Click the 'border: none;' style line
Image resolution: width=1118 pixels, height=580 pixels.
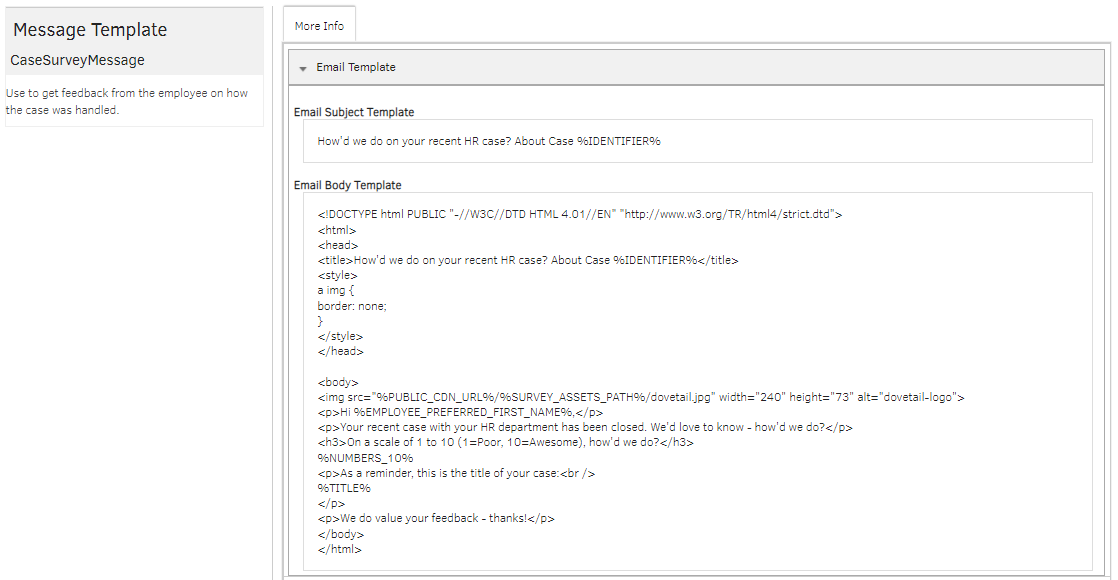352,306
